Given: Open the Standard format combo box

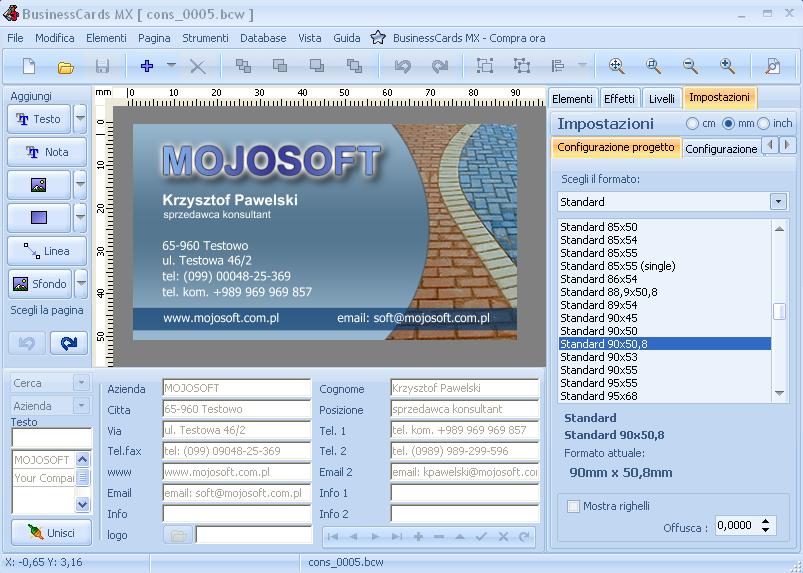Looking at the screenshot, I should click(x=673, y=202).
